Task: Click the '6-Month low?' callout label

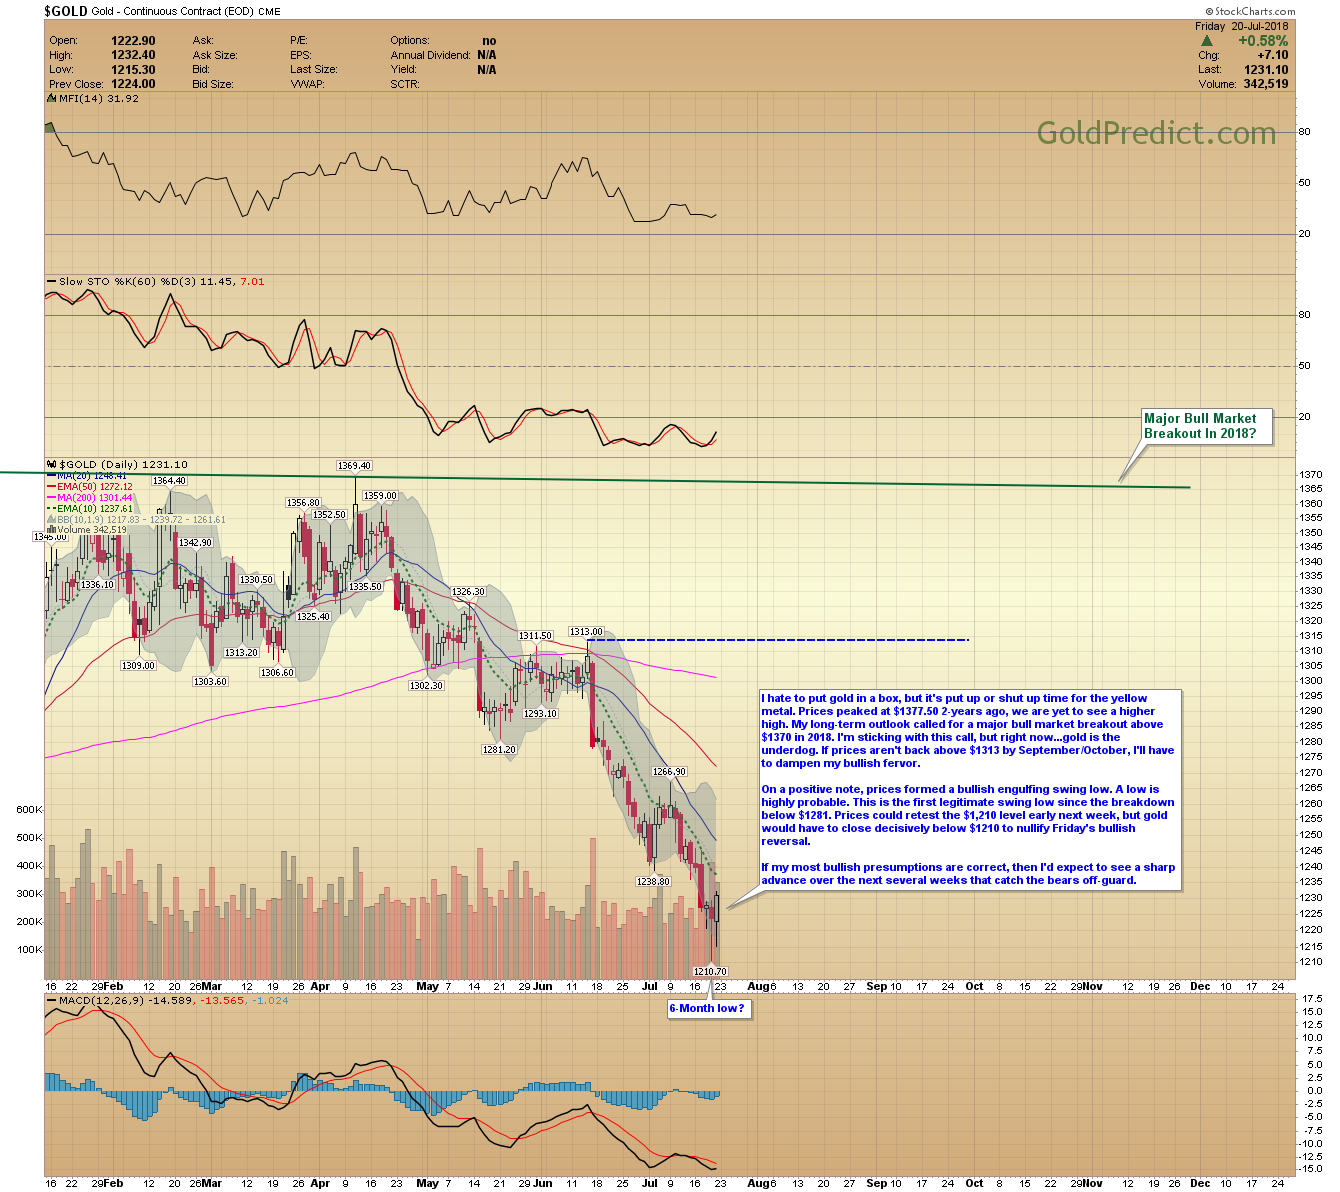Action: tap(708, 1008)
